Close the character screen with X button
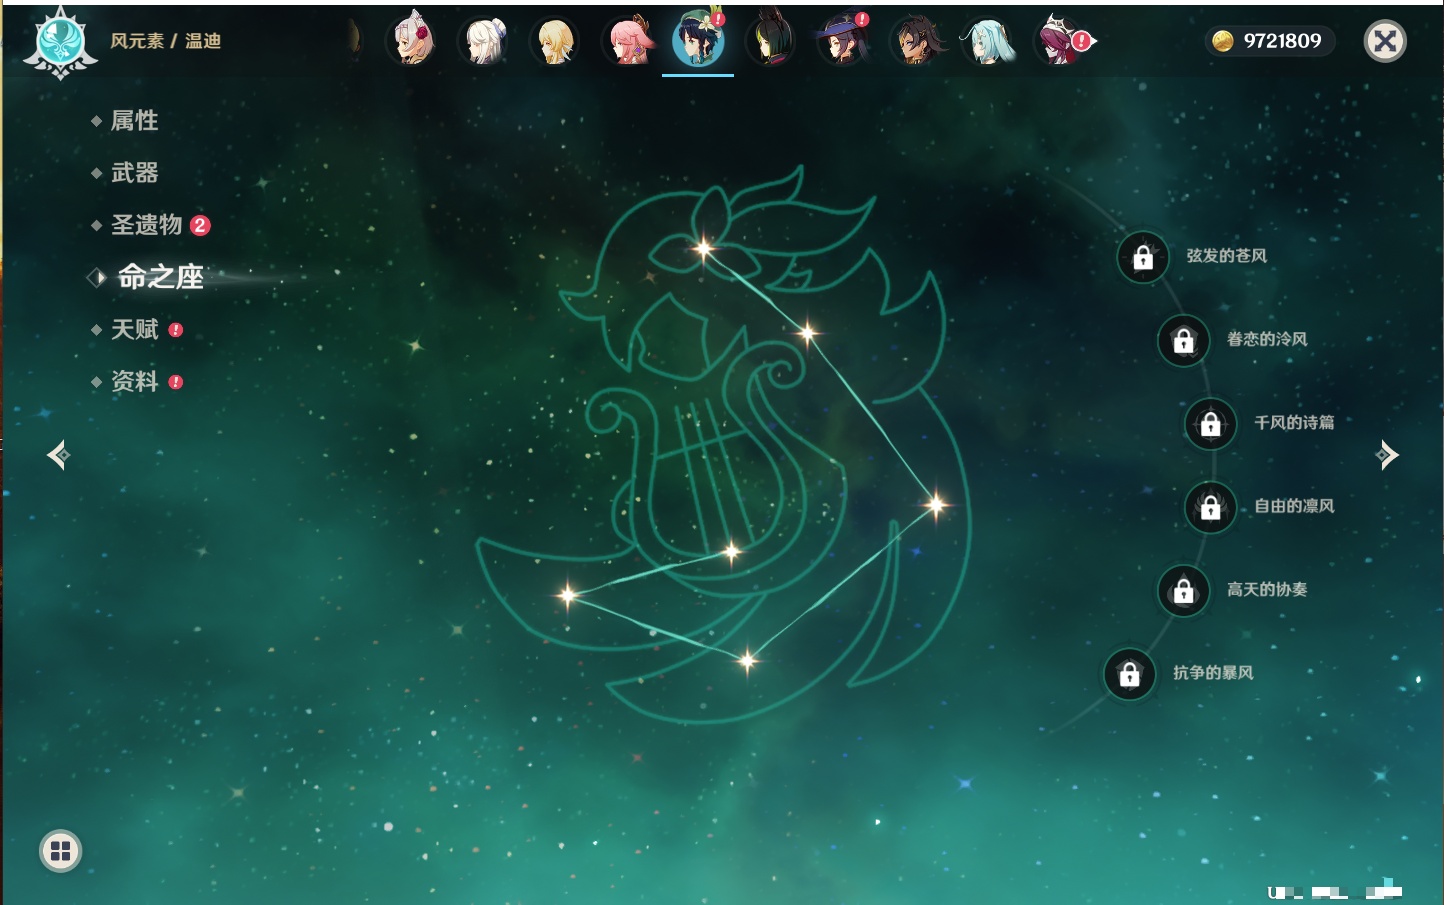 [x=1385, y=41]
